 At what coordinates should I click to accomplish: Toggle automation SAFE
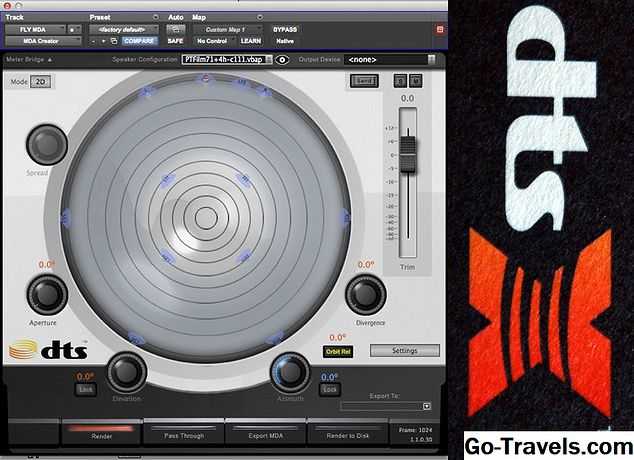(x=175, y=41)
